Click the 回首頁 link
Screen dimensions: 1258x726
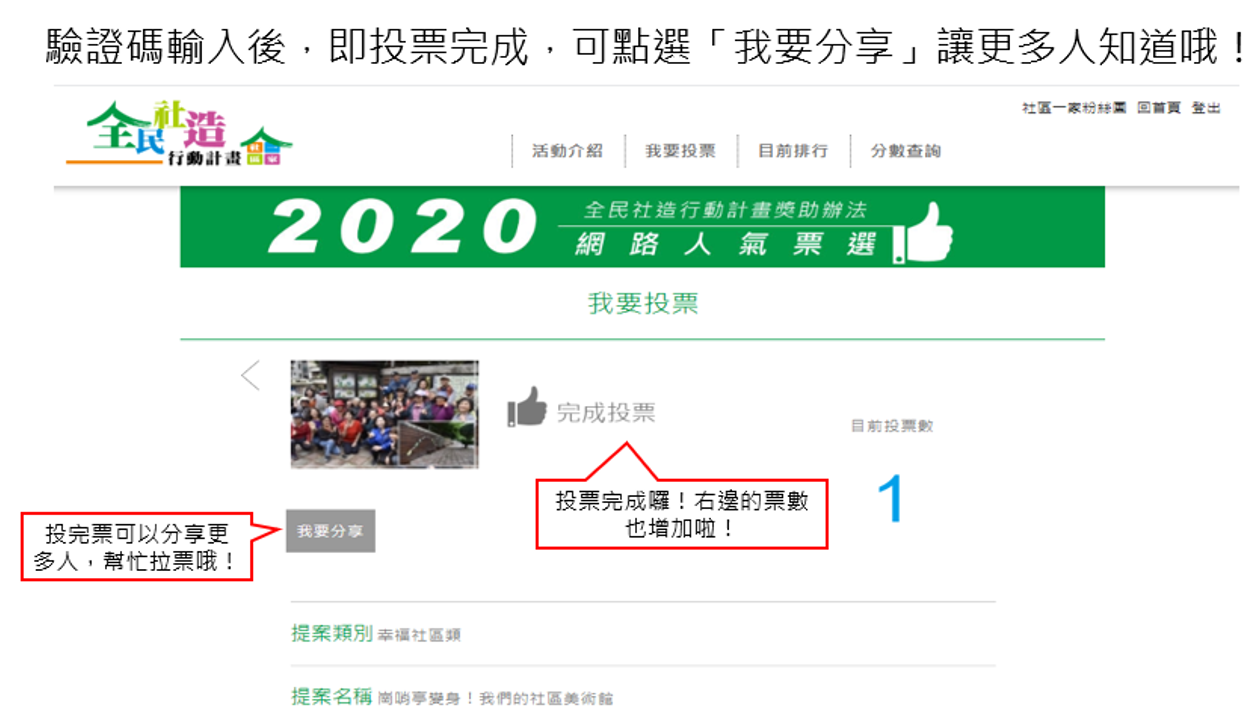coord(1159,108)
